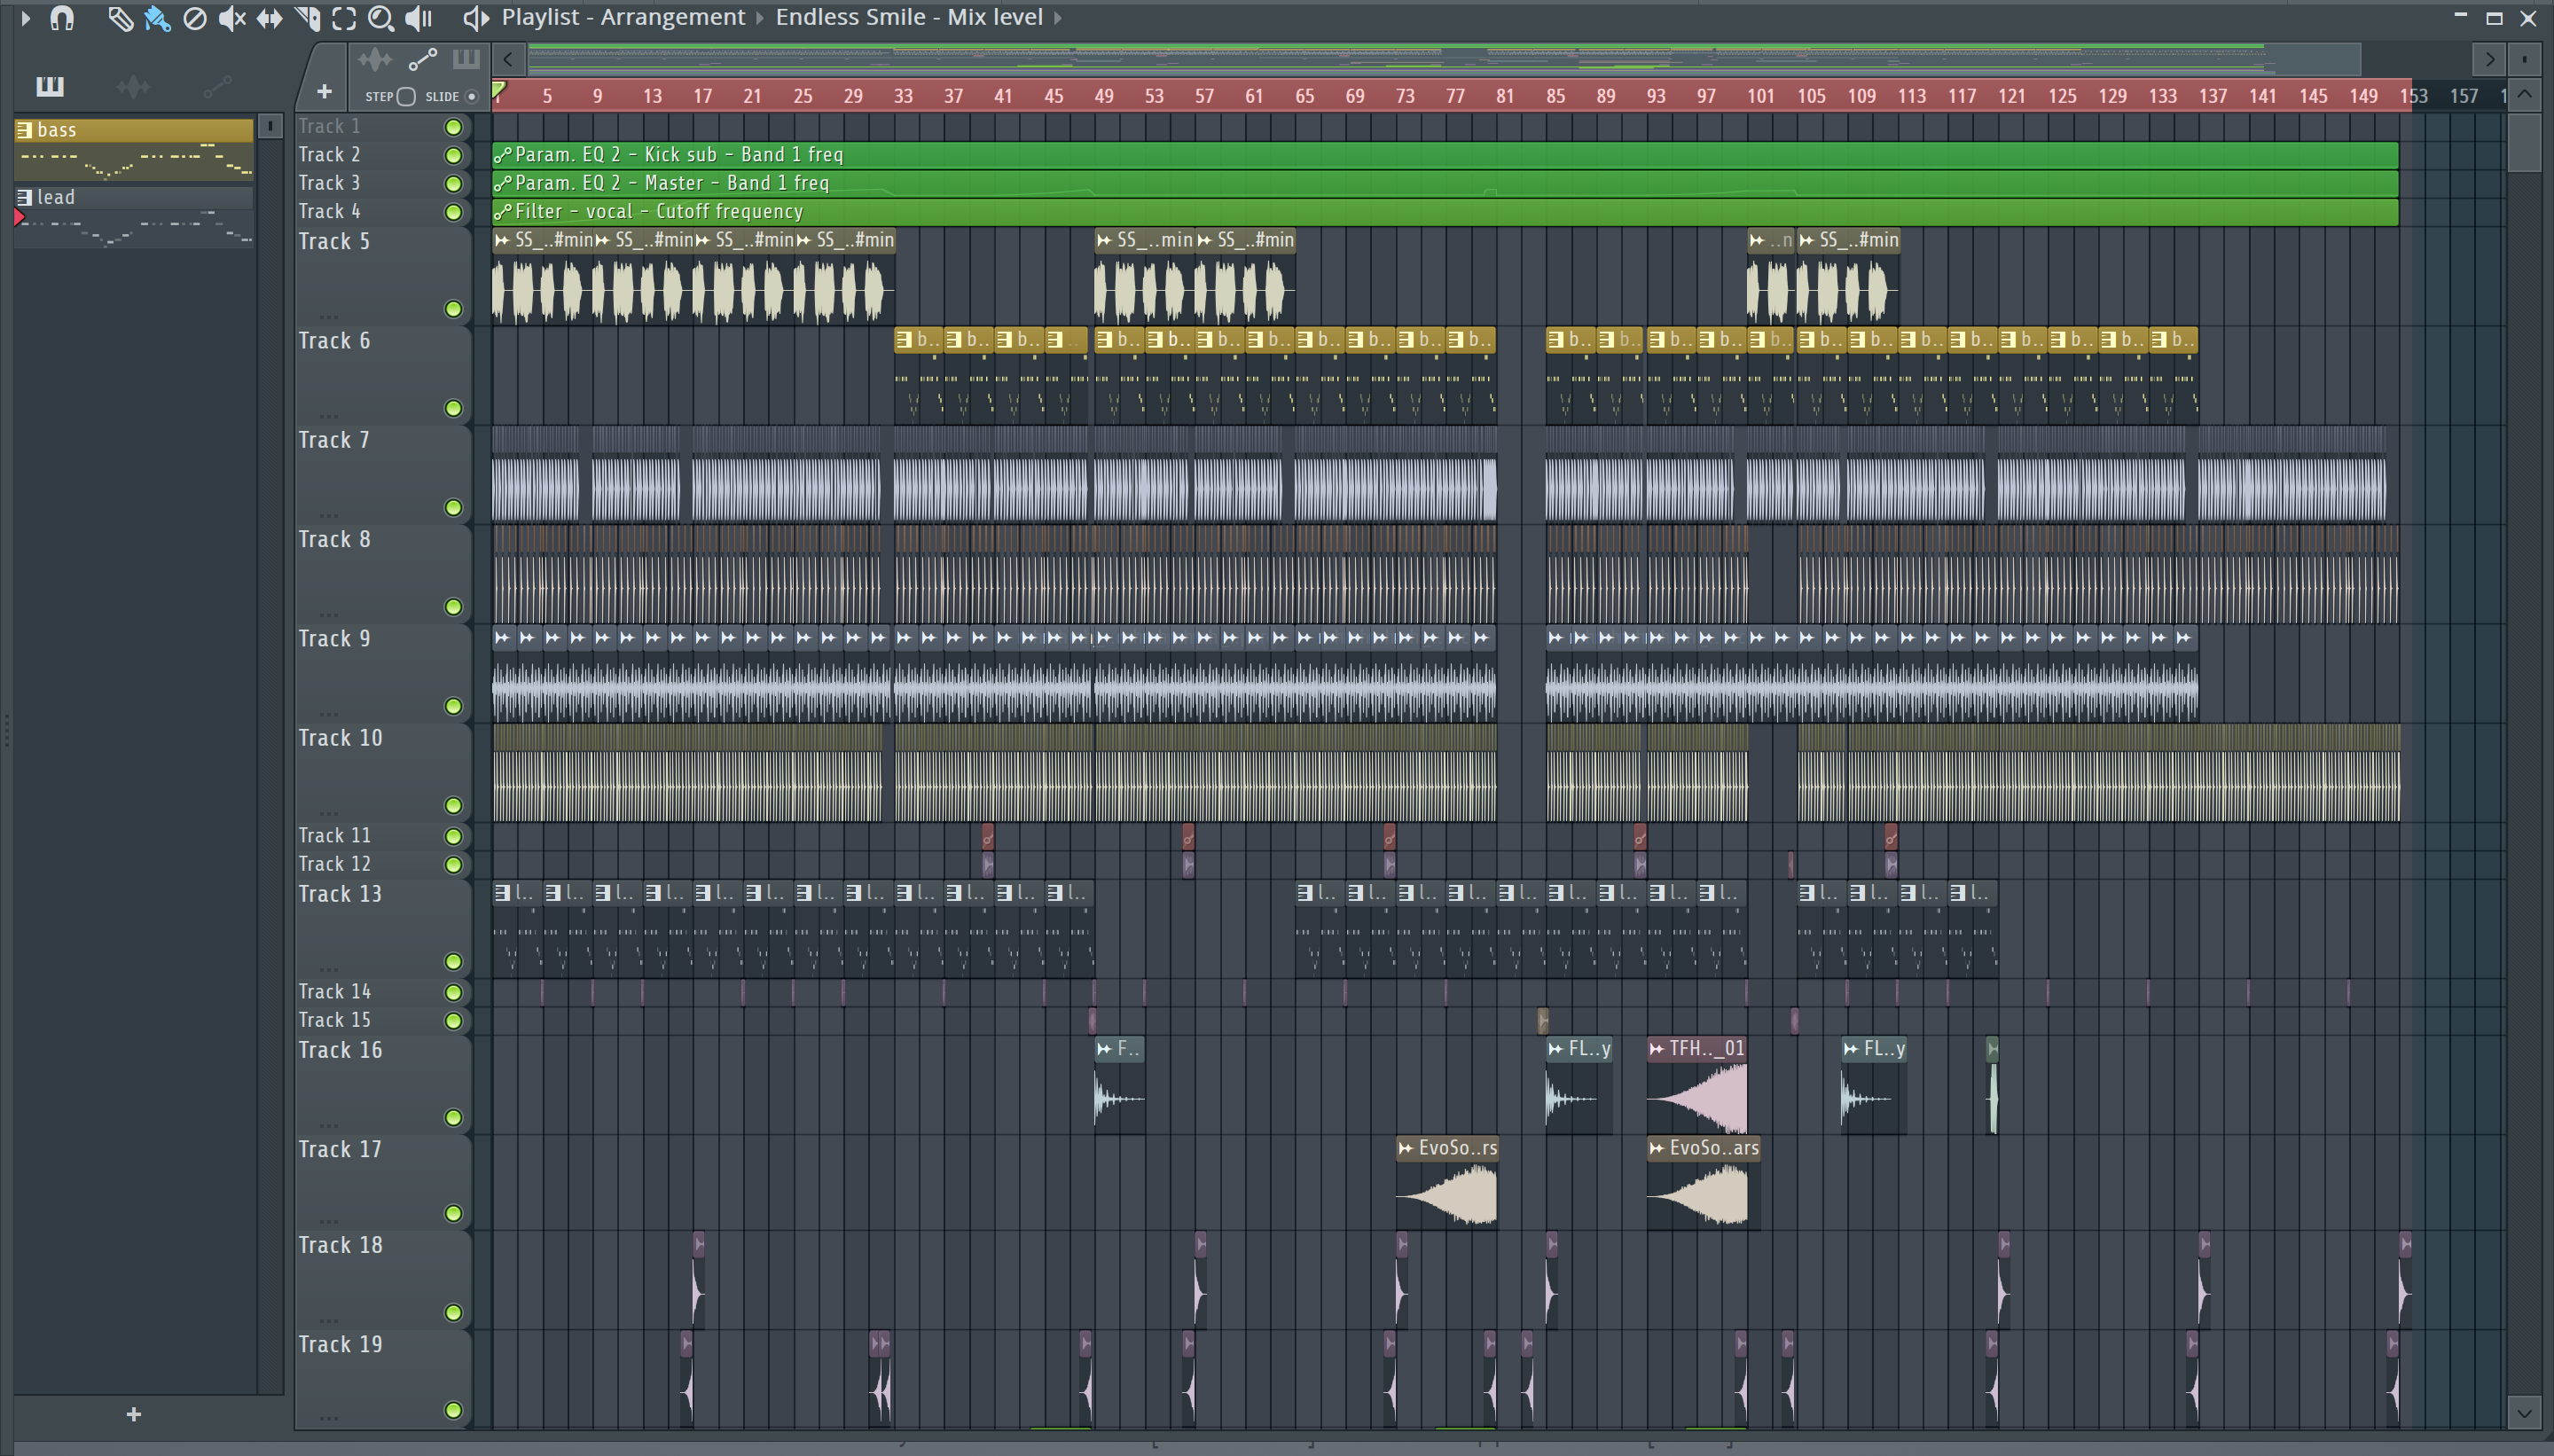Image resolution: width=2554 pixels, height=1456 pixels.
Task: Show automation clips via picker node tab
Action: (x=217, y=87)
